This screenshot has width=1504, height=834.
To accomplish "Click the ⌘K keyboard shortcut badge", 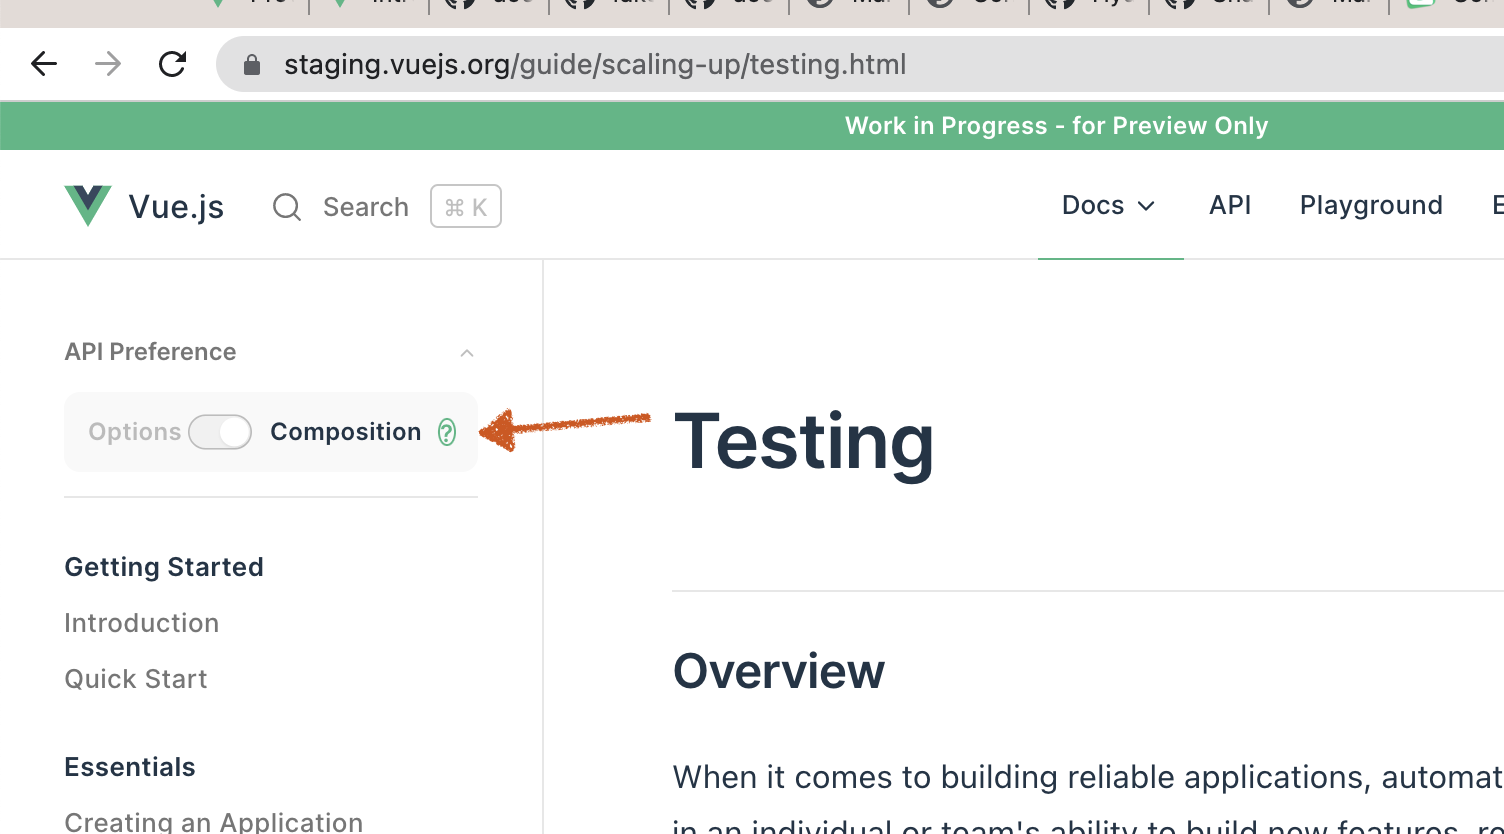I will (465, 206).
